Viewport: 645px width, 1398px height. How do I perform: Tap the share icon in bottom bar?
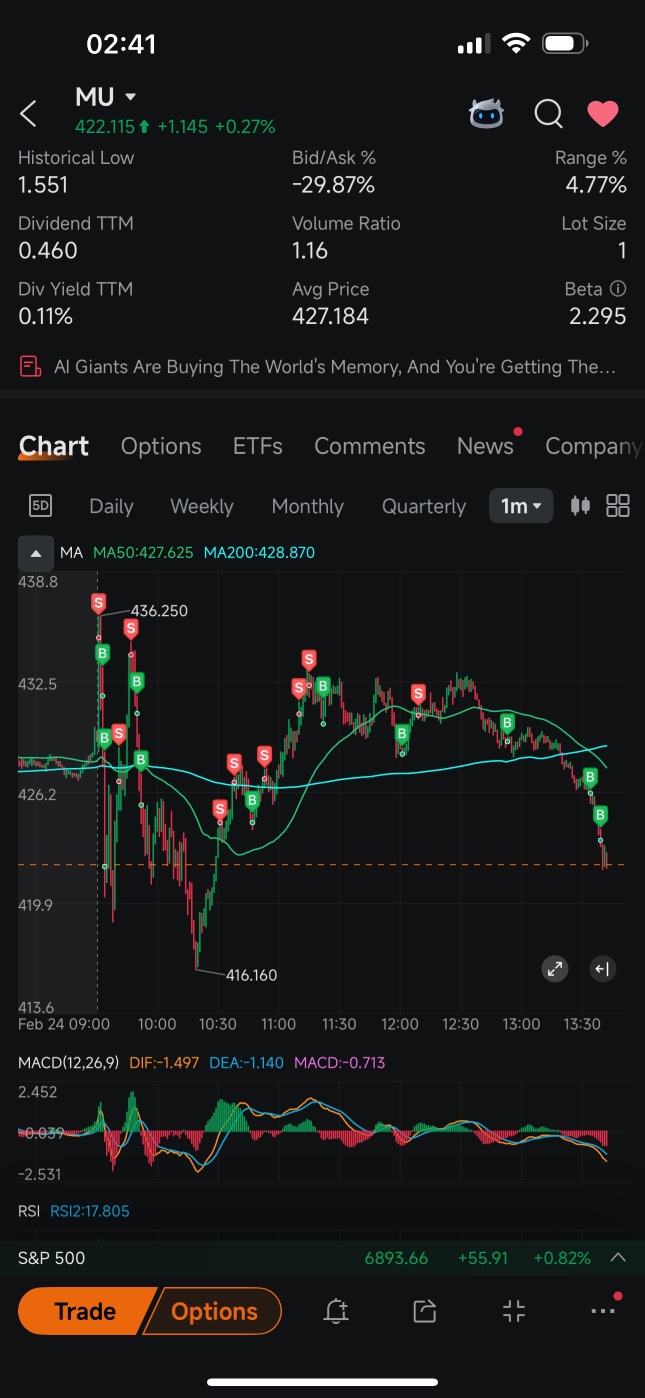click(x=425, y=1312)
